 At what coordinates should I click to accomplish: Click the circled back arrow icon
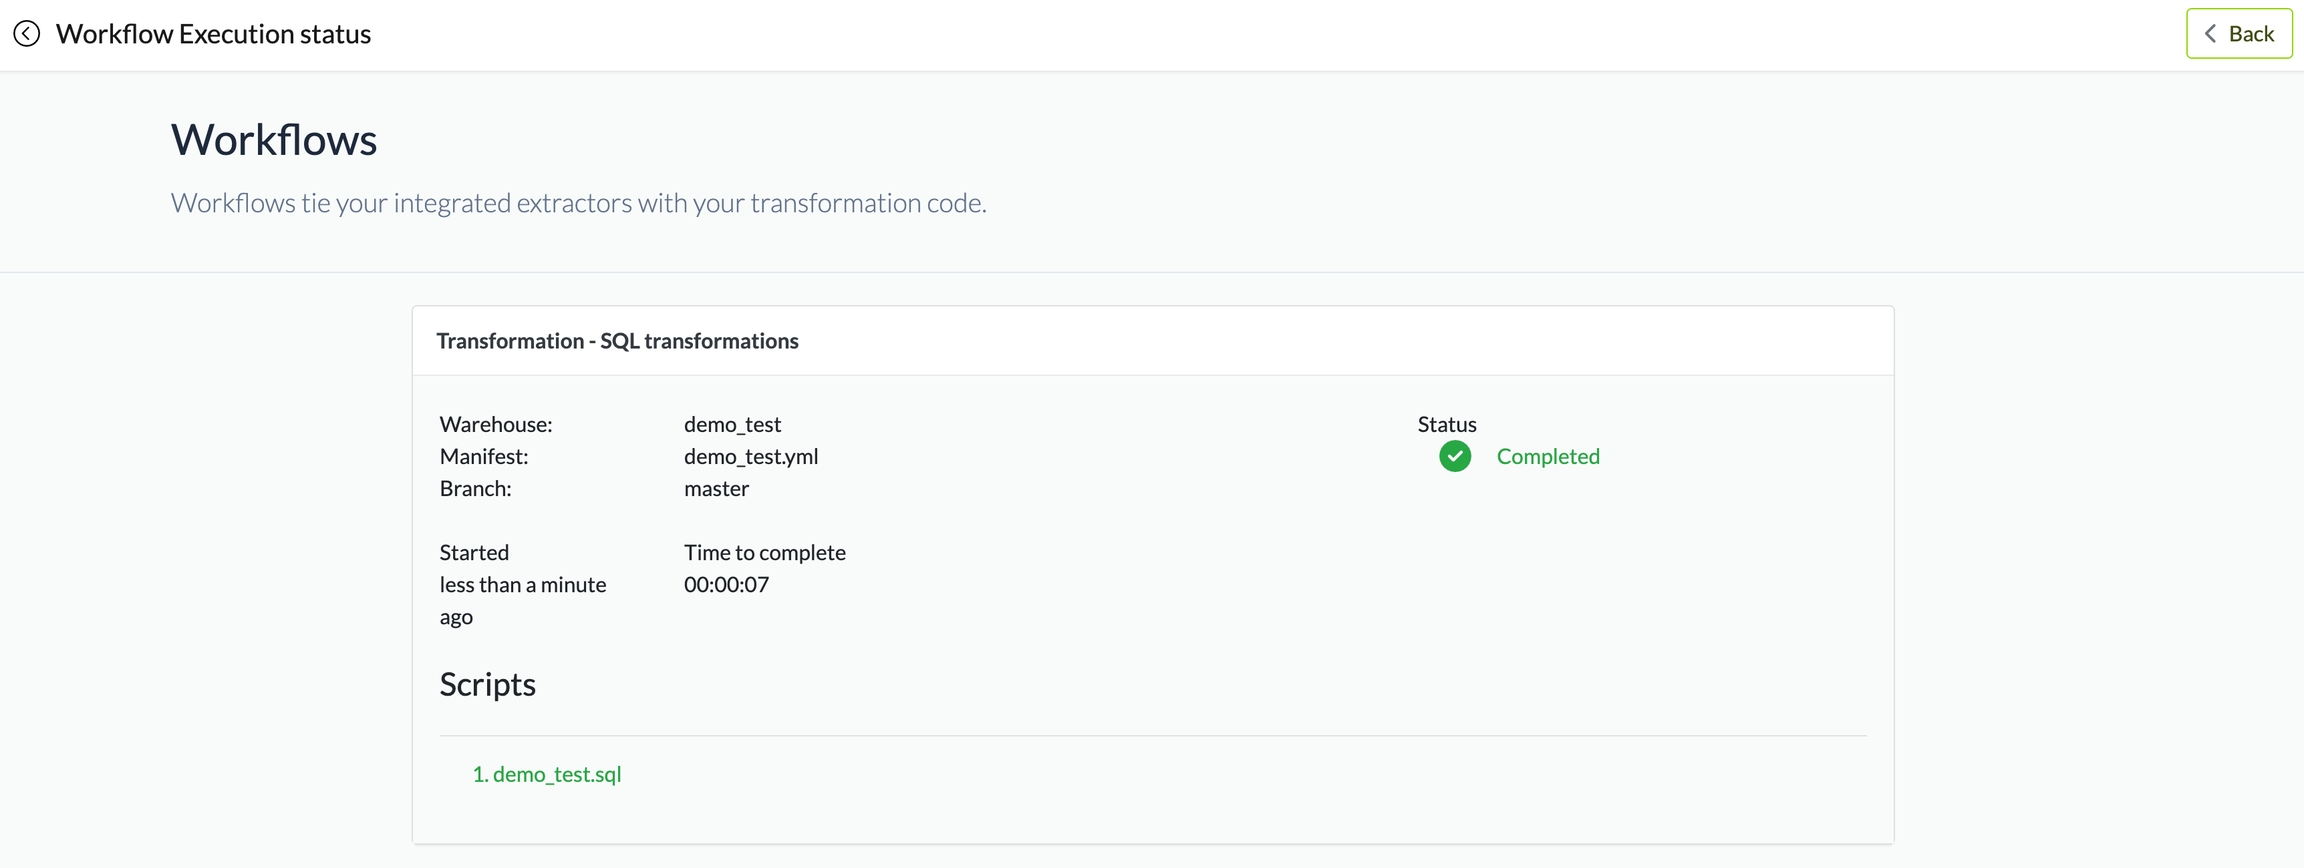(x=27, y=34)
